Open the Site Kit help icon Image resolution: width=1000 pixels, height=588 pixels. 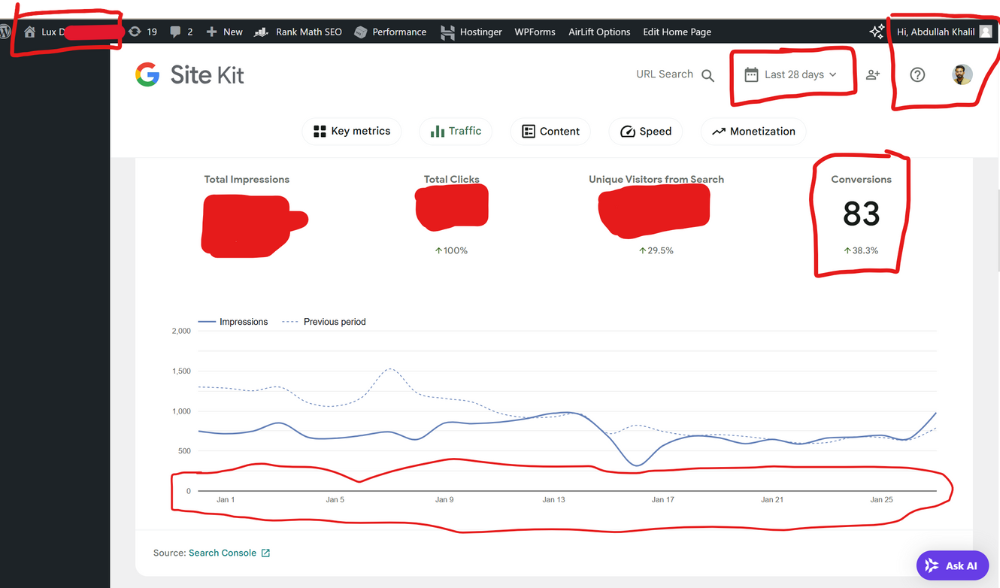[x=917, y=75]
